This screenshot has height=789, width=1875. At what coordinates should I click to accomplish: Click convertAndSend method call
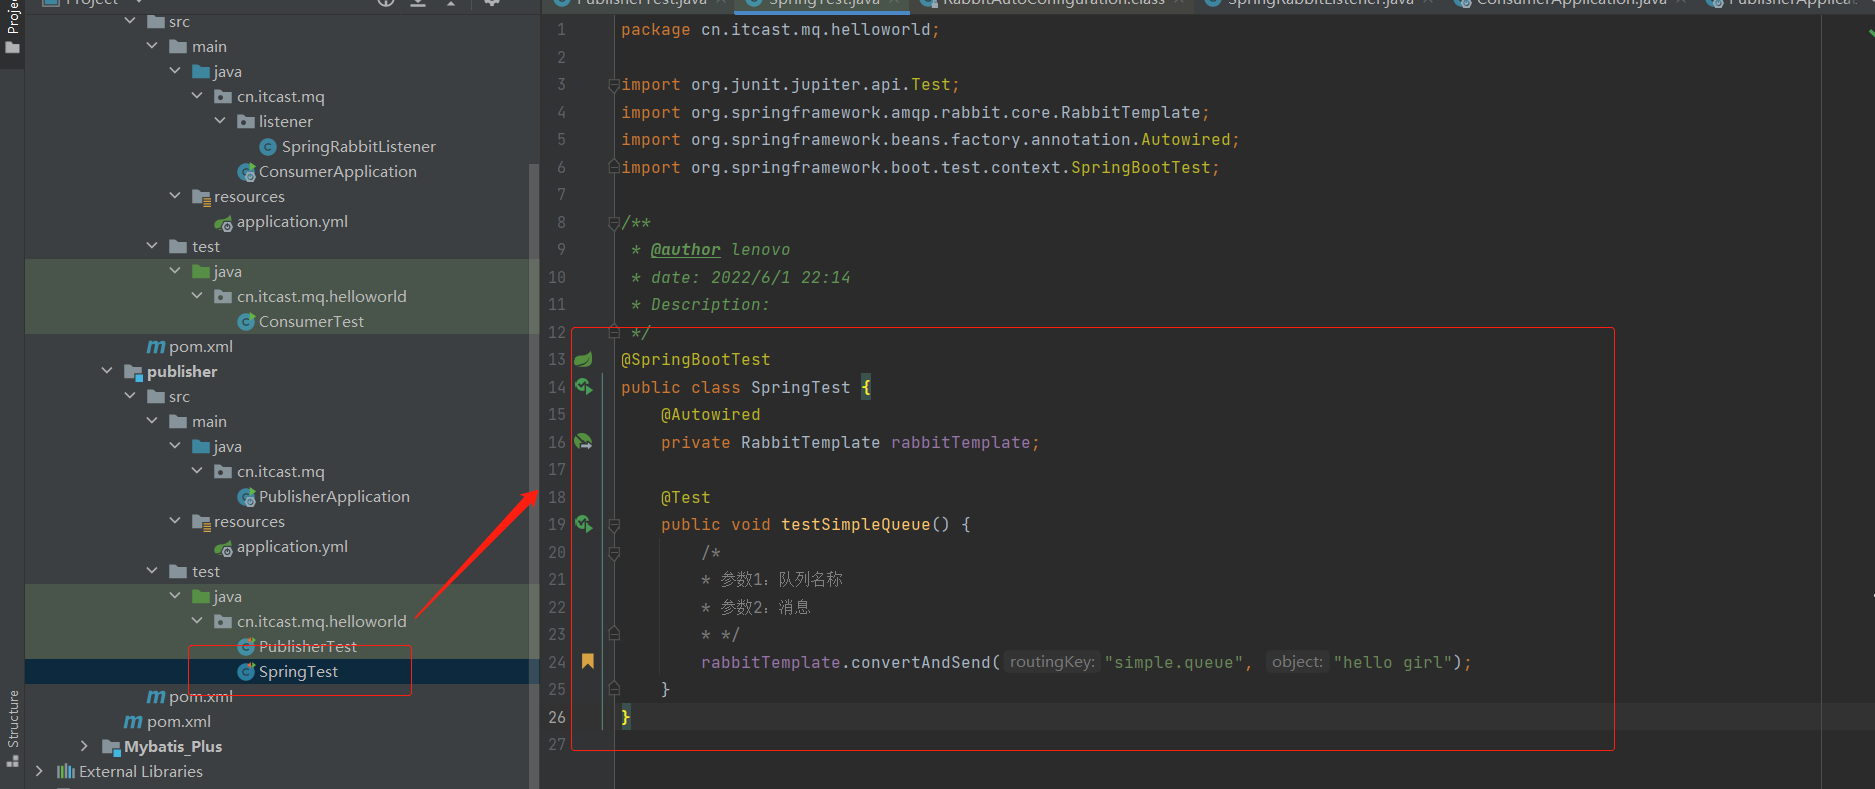[x=920, y=663]
